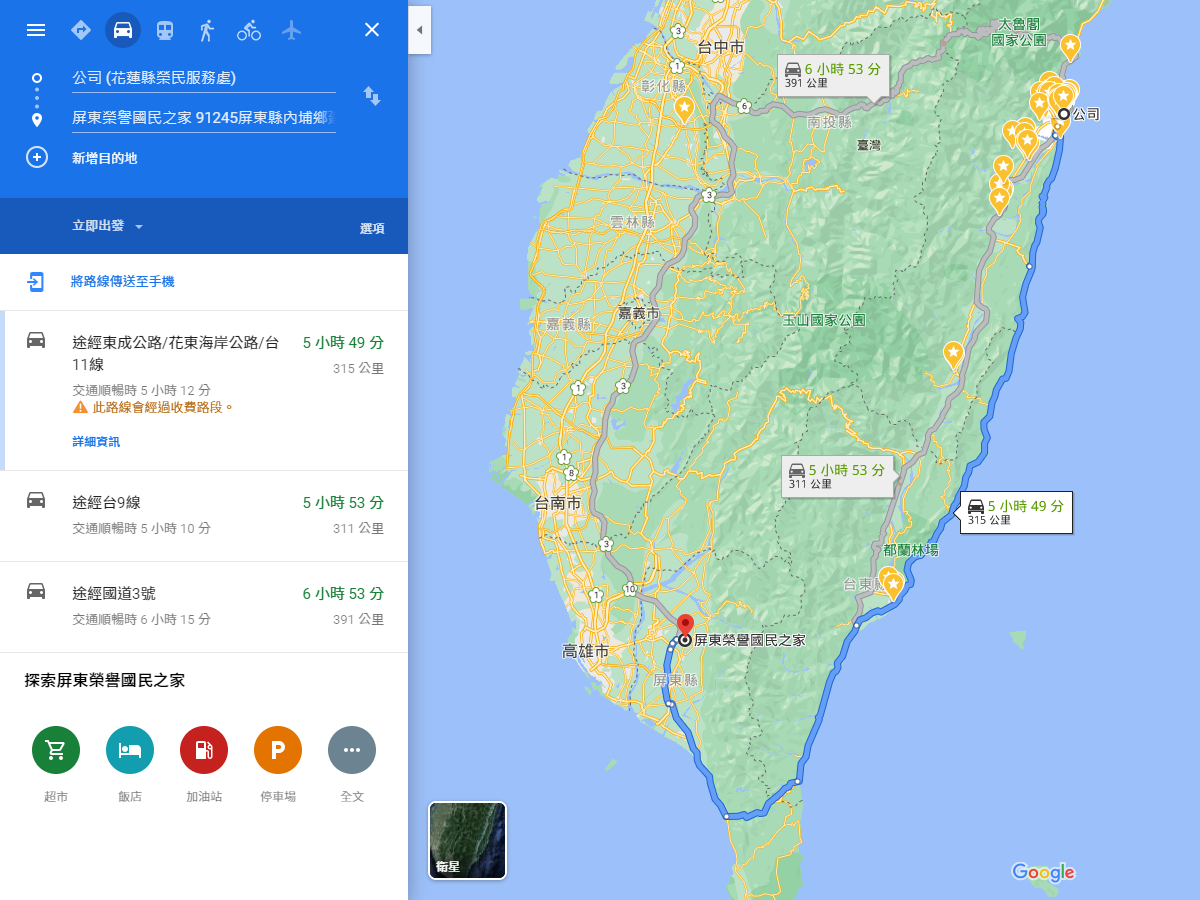
Task: Select public transit travel mode
Action: (x=165, y=30)
